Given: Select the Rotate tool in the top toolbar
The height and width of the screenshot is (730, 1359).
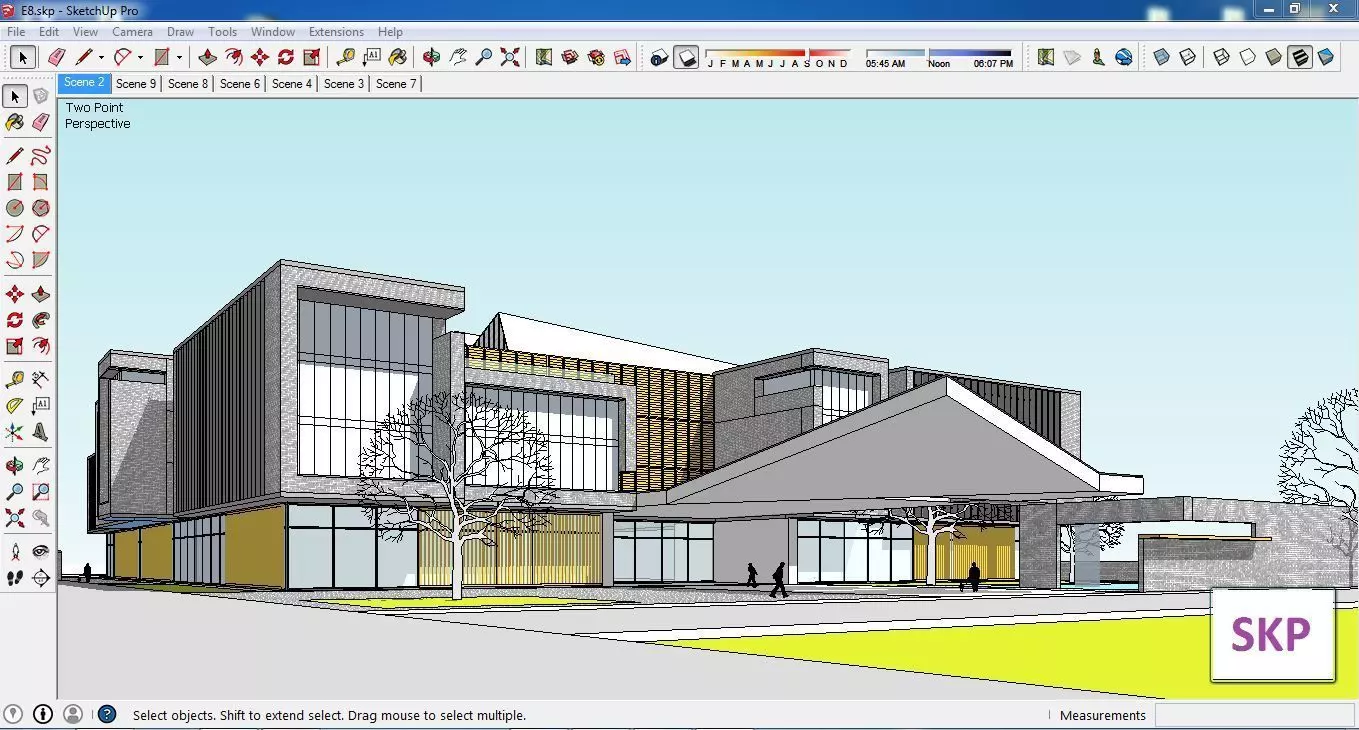Looking at the screenshot, I should [x=286, y=57].
